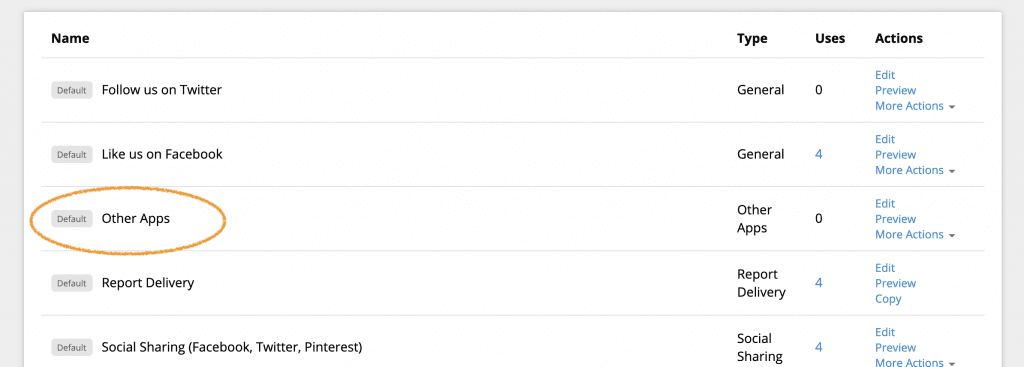Preview the Social Sharing item
The height and width of the screenshot is (367, 1024).
pos(895,347)
